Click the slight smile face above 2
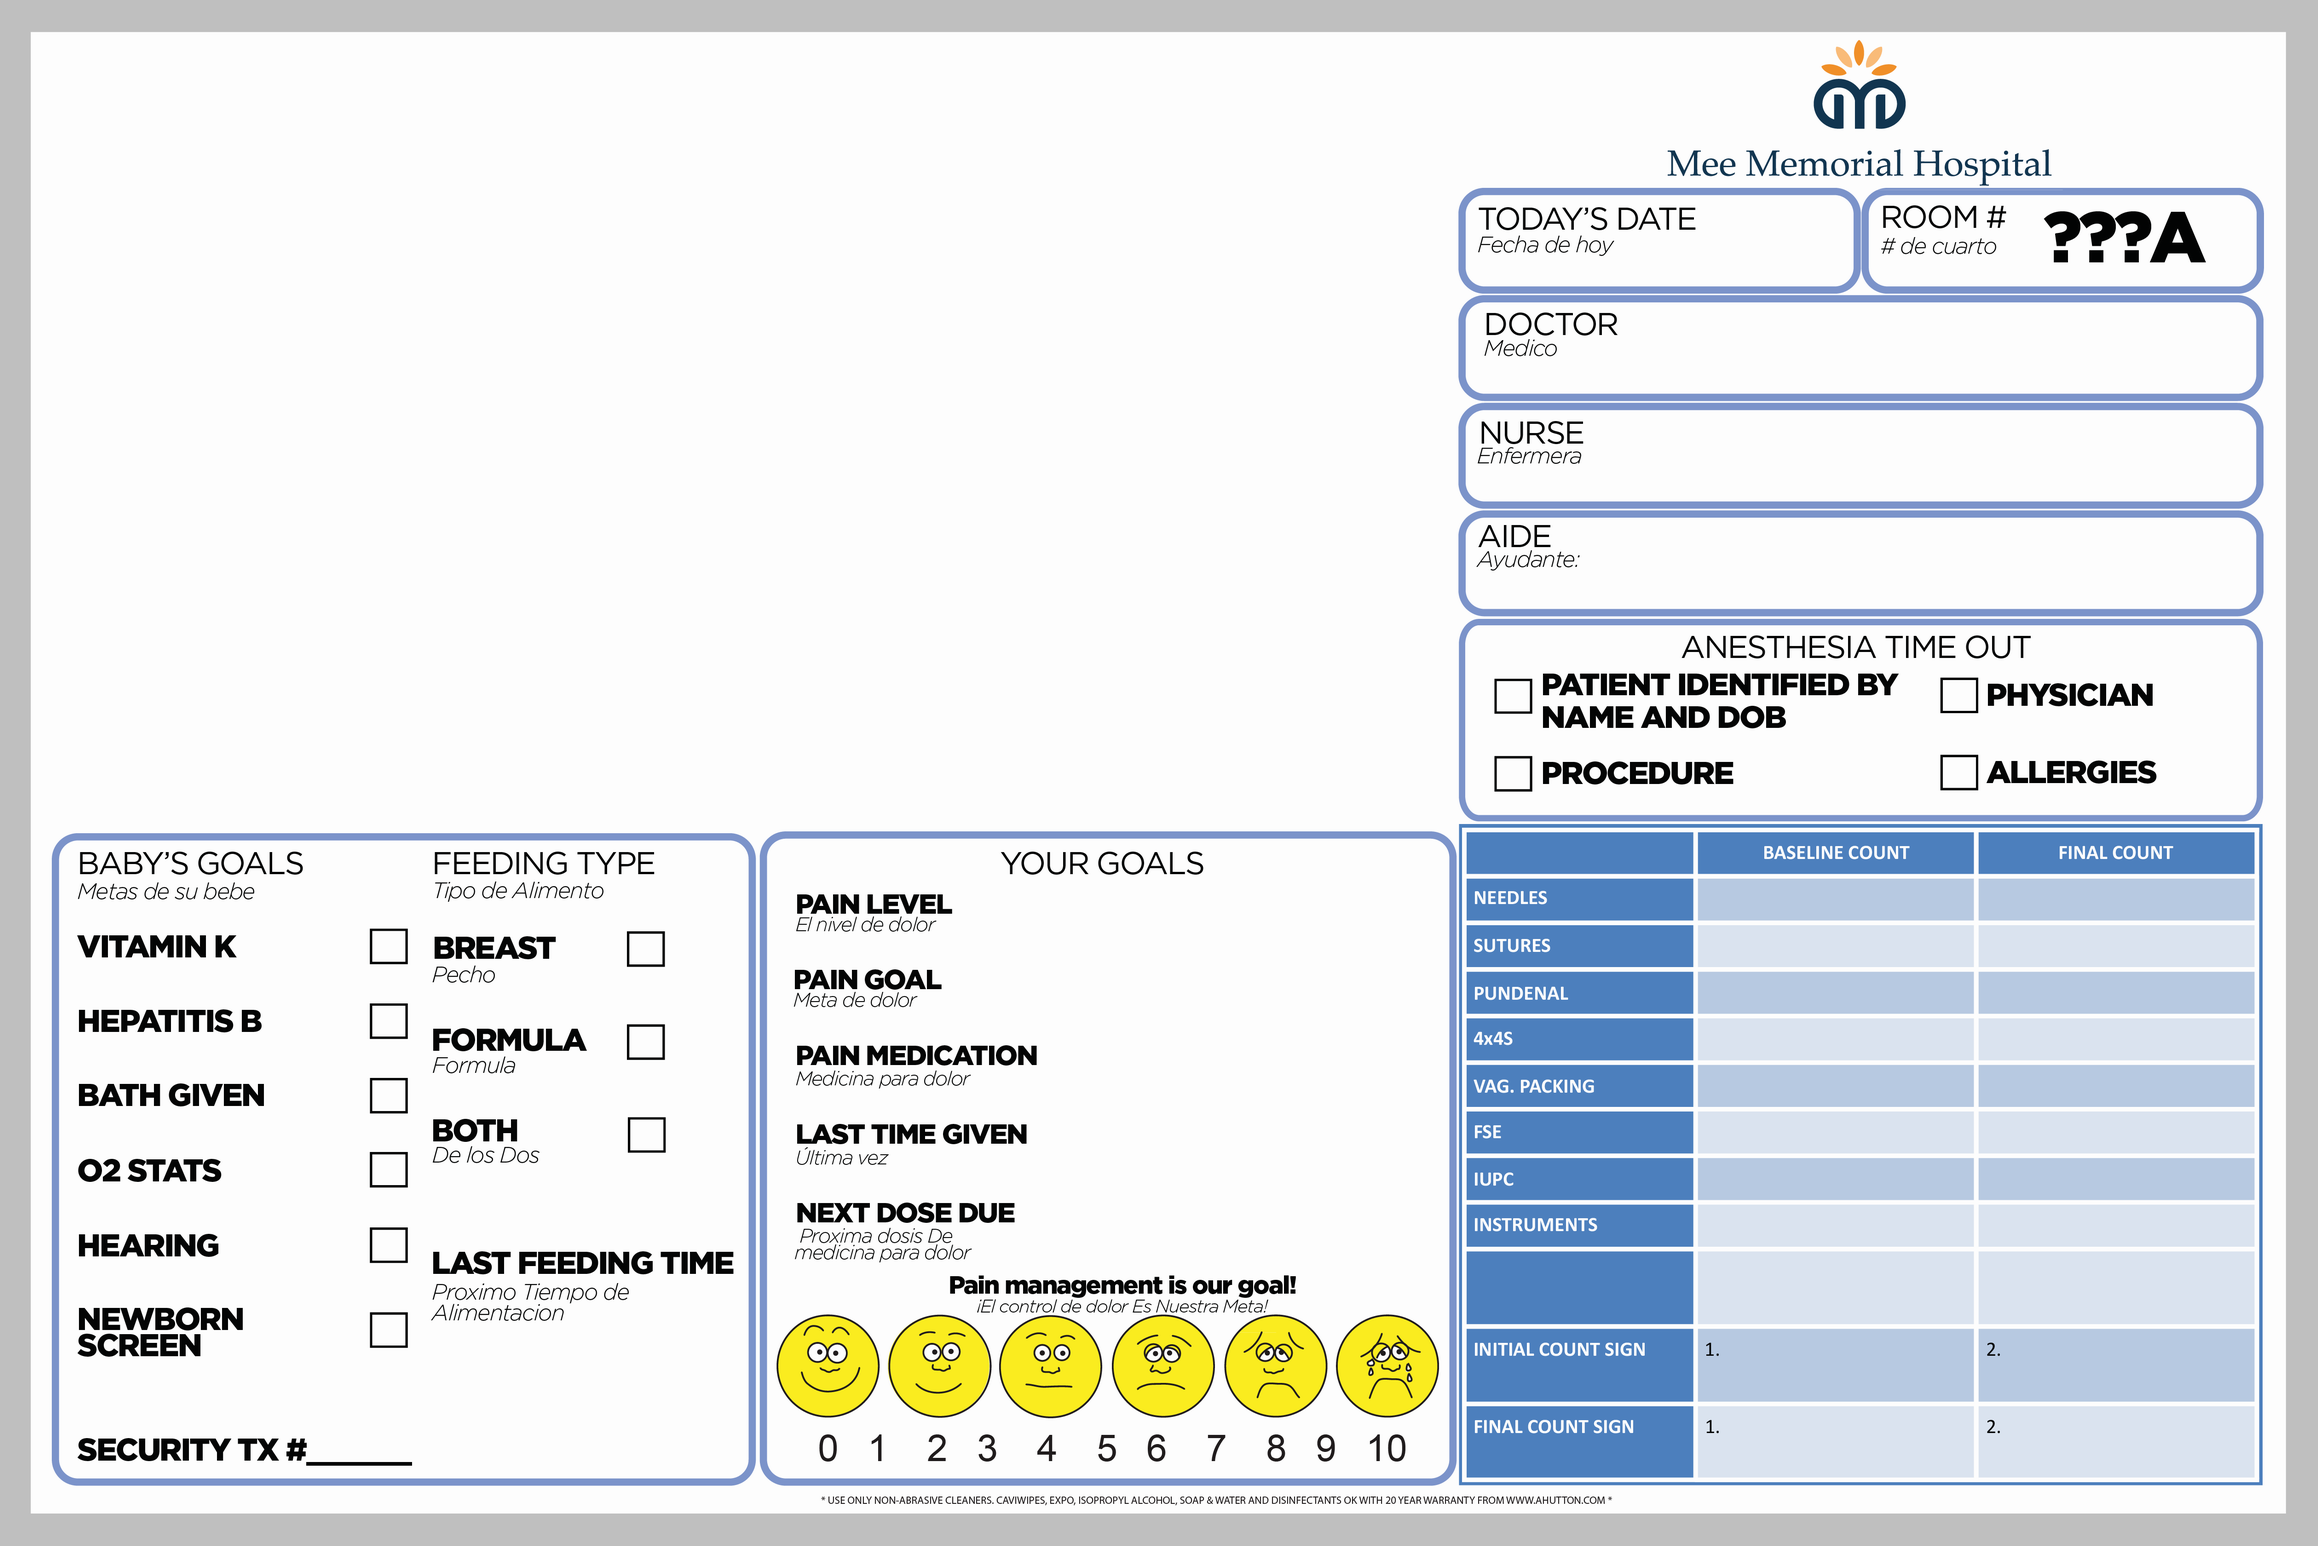Image resolution: width=2318 pixels, height=1546 pixels. pyautogui.click(x=939, y=1365)
